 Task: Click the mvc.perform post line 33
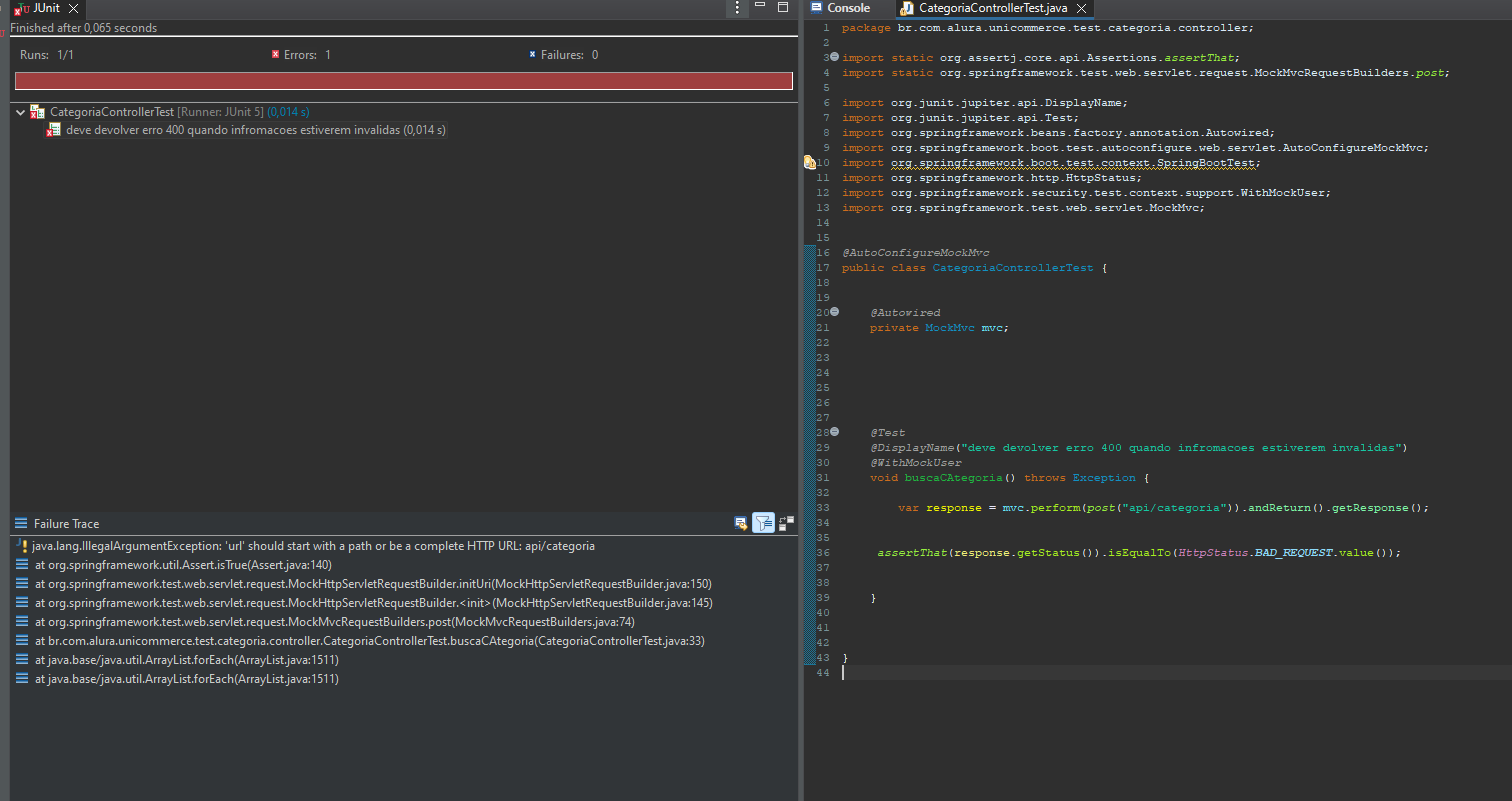click(x=1164, y=507)
